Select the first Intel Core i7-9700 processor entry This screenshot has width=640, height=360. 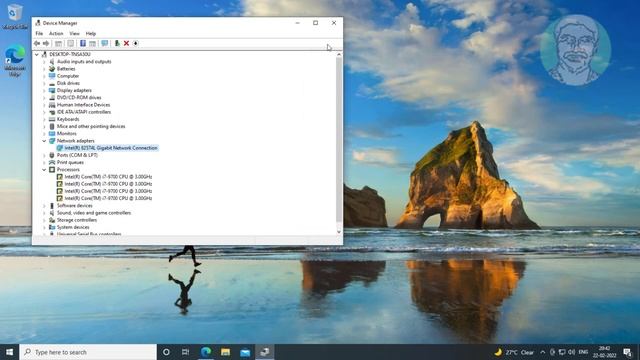(108, 177)
